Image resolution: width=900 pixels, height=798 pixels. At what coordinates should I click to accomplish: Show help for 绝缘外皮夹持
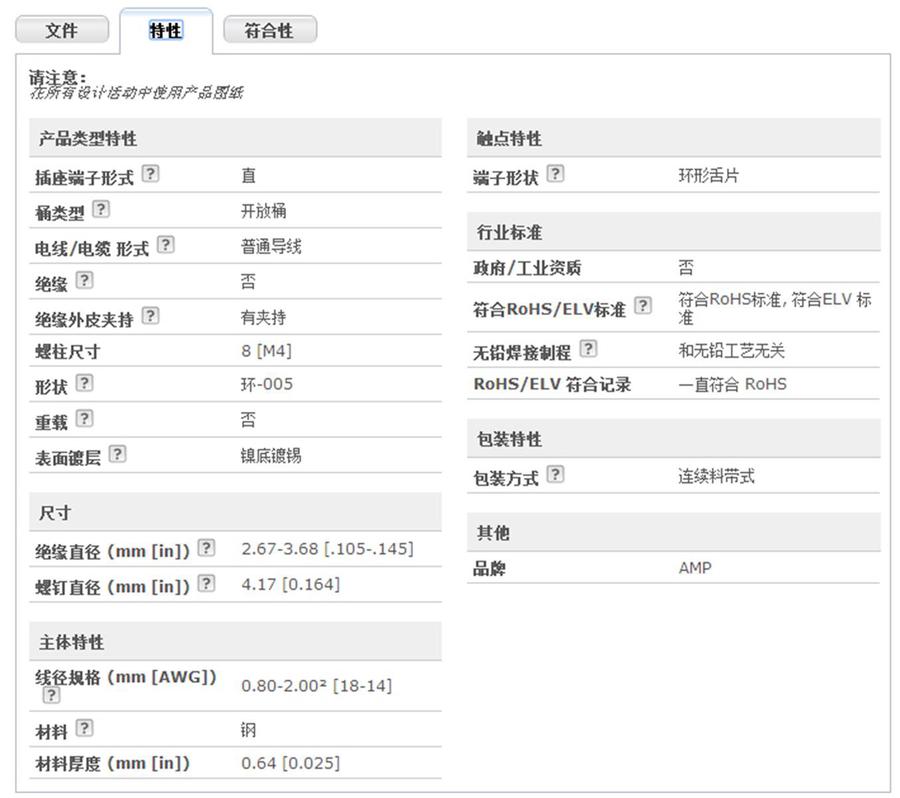(150, 315)
